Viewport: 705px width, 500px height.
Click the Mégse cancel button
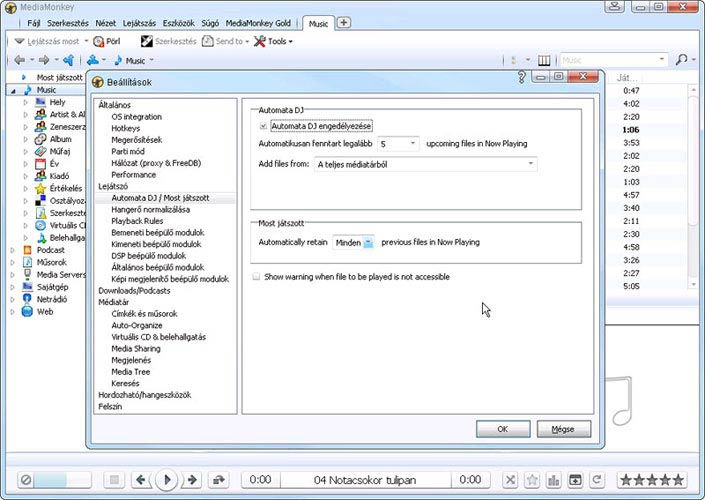563,429
